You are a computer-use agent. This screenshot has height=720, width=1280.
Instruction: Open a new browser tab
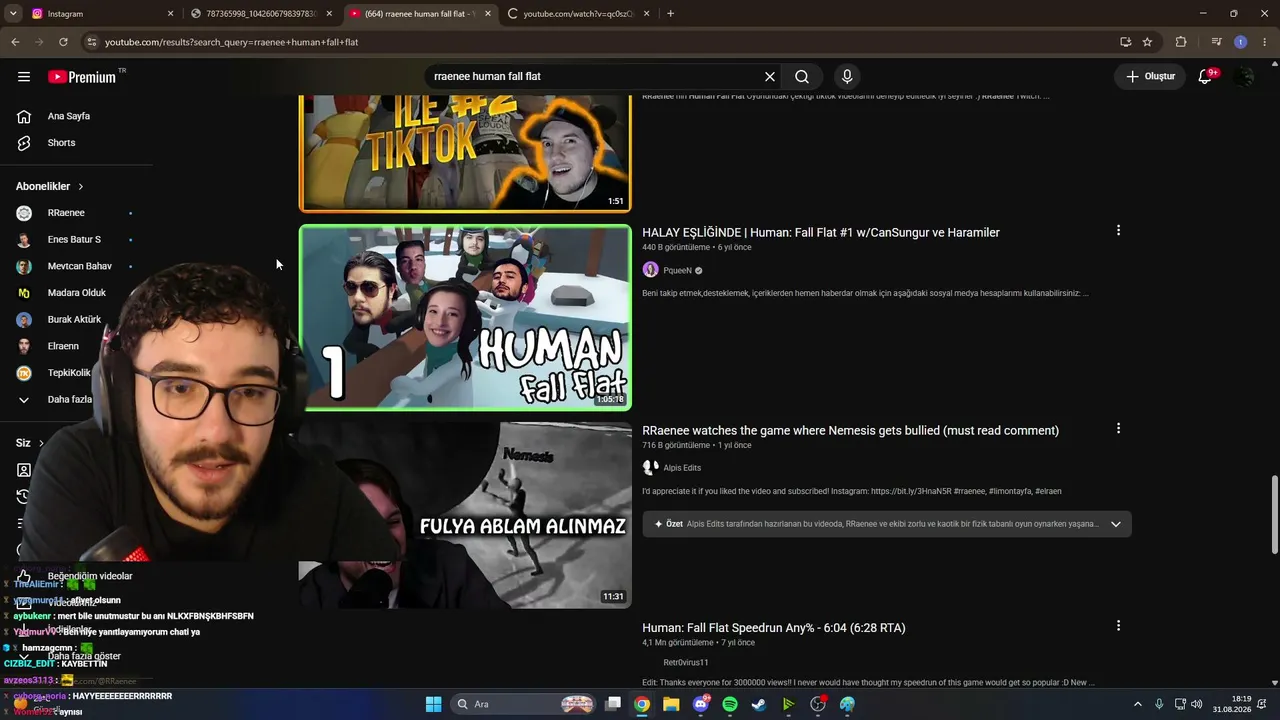670,14
